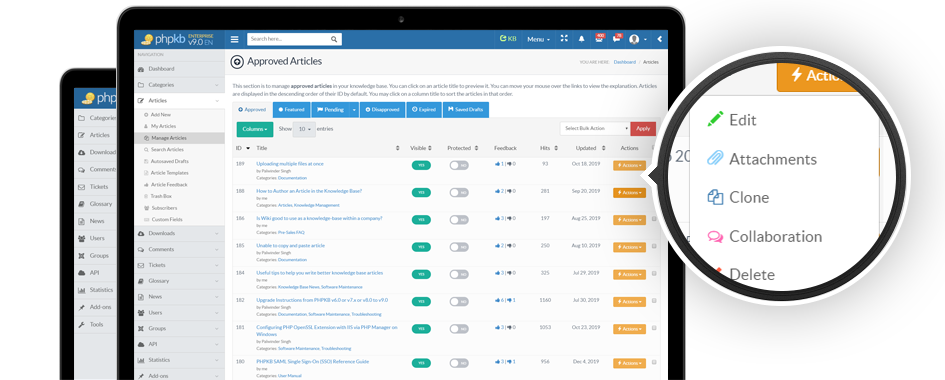
Task: Click the Tools wrench icon in back window
Action: (x=81, y=325)
